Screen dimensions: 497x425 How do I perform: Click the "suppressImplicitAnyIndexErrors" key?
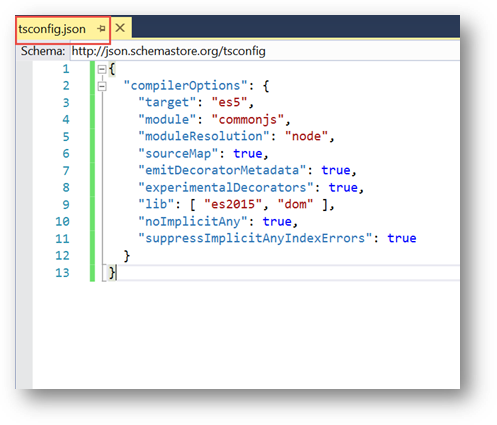pyautogui.click(x=255, y=238)
